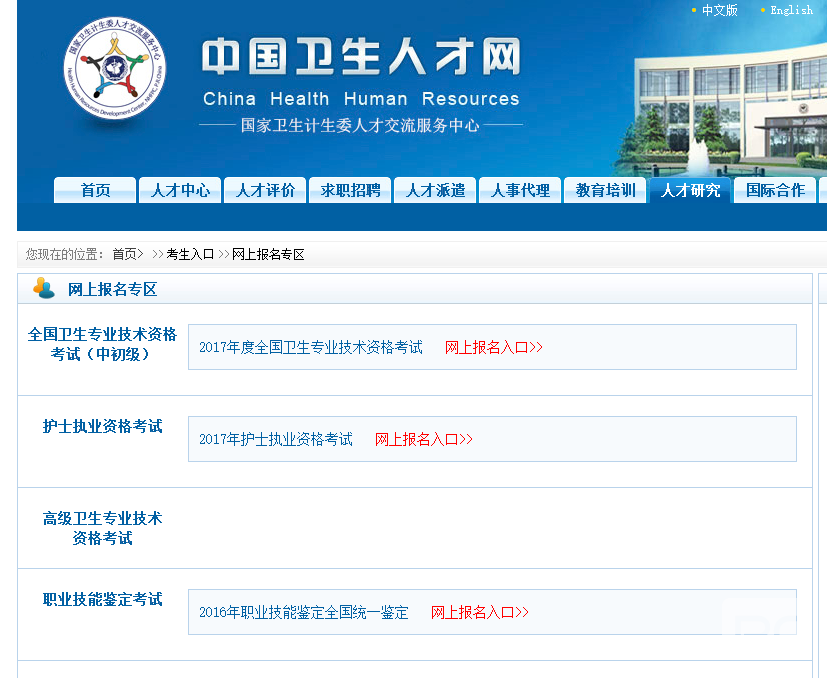Viewport: 827px width, 678px height.
Task: Open the 求职招聘 navigation tab
Action: [350, 190]
